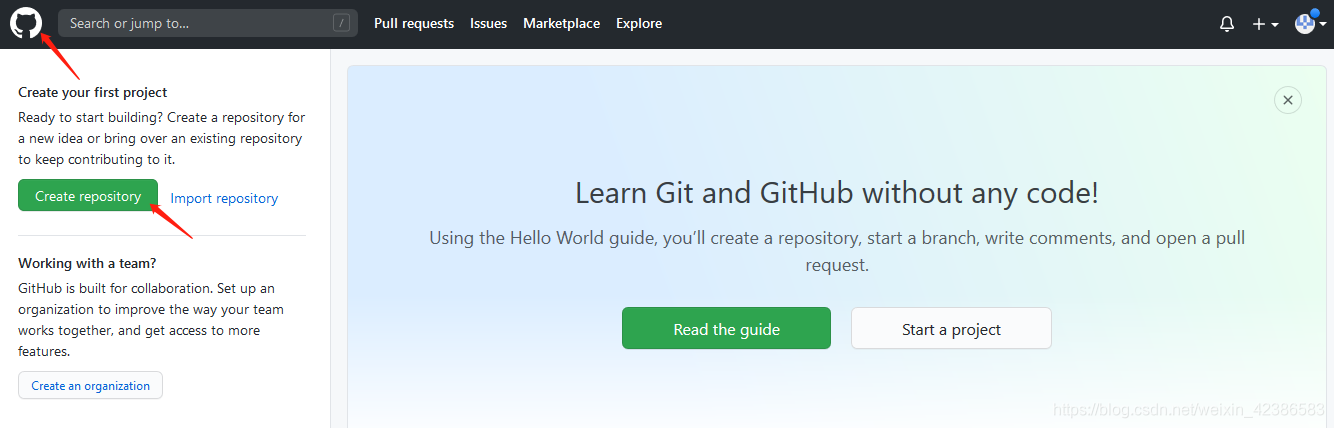Click 'Learn Git and GitHub without any code!' headline
Image resolution: width=1334 pixels, height=428 pixels.
tap(837, 193)
